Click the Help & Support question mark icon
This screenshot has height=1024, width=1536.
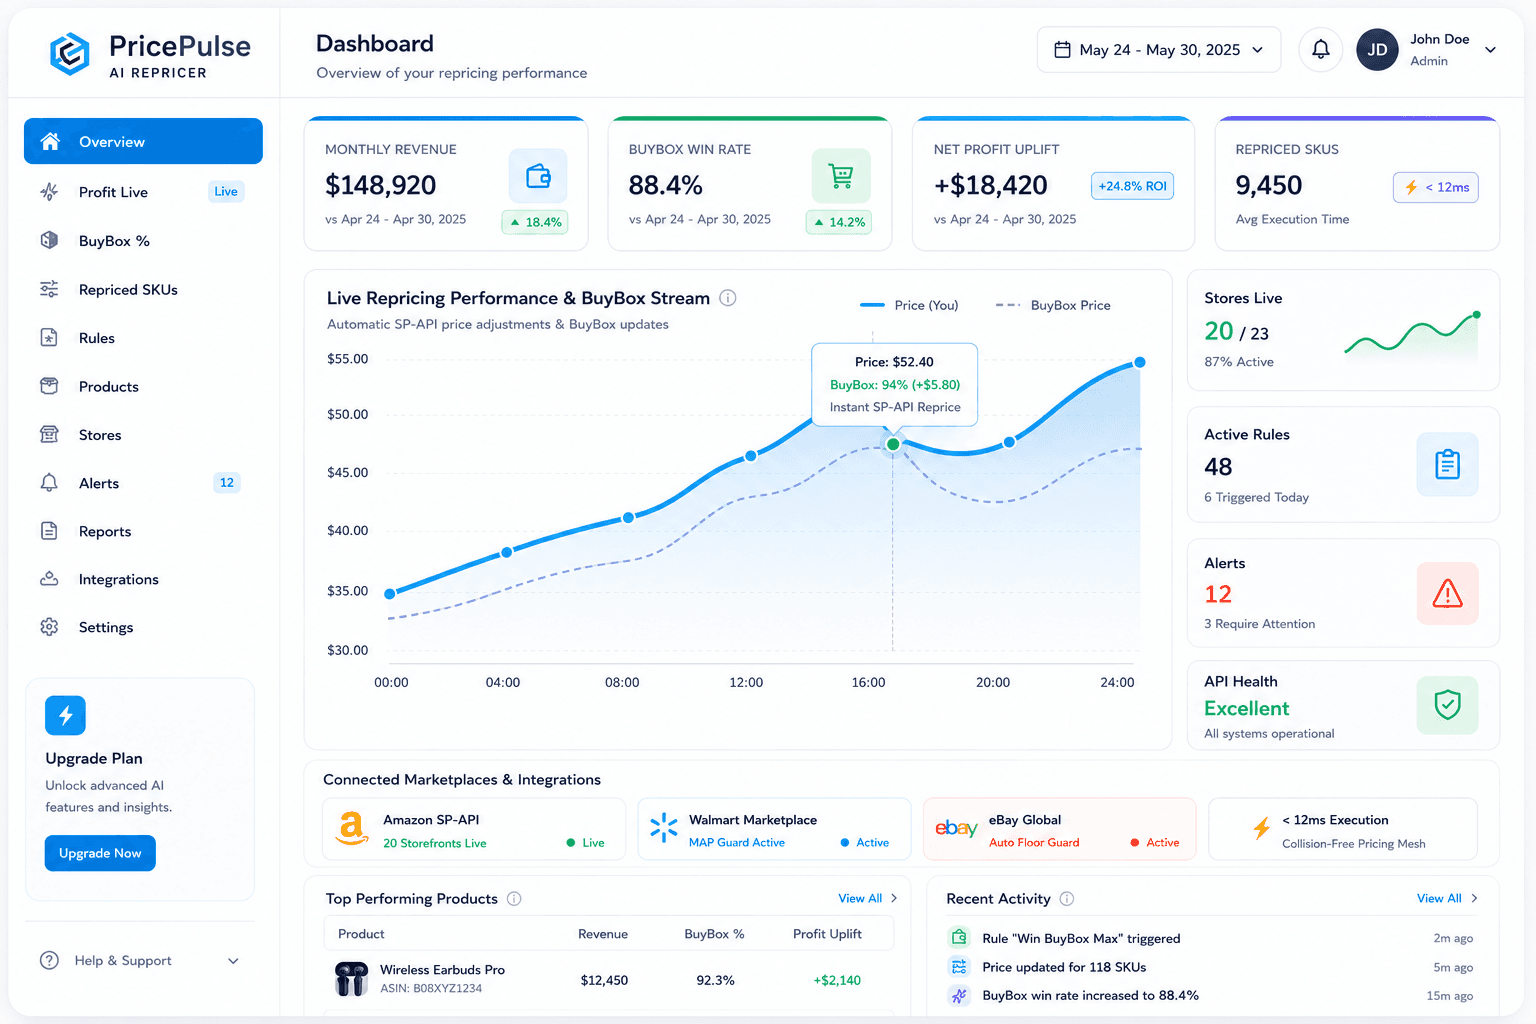[x=49, y=960]
